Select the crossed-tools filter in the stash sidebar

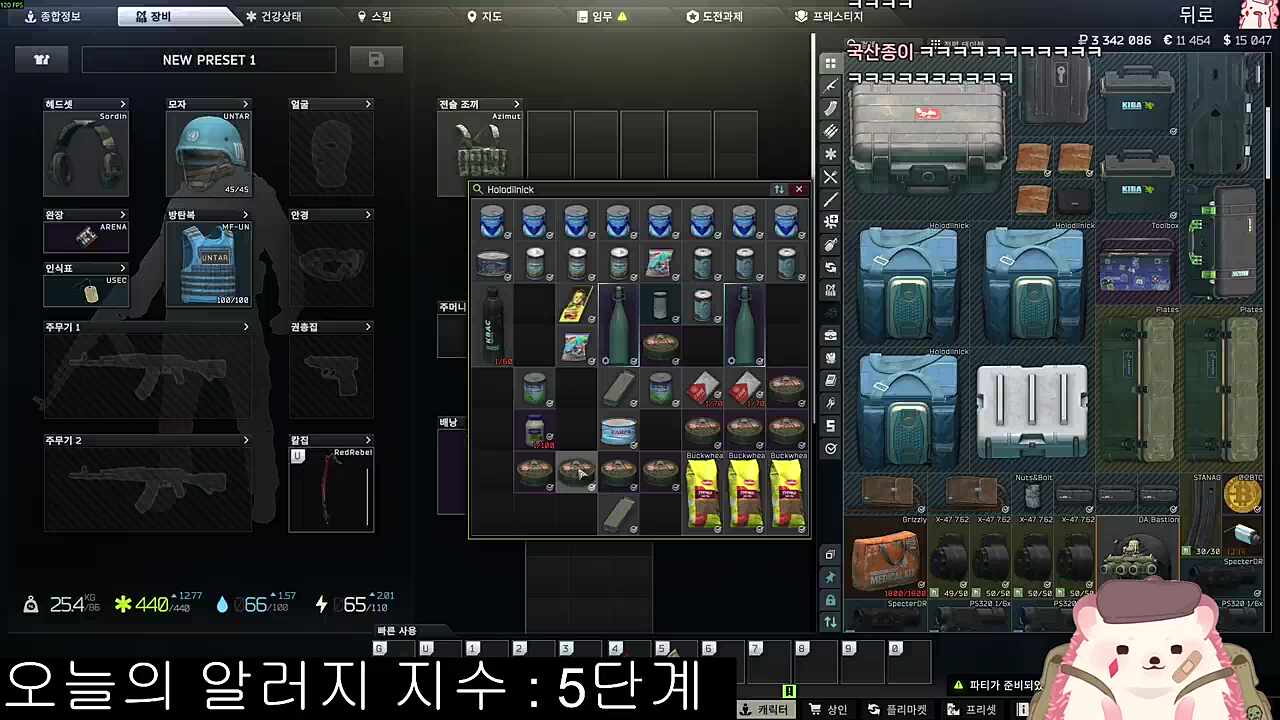tap(830, 177)
